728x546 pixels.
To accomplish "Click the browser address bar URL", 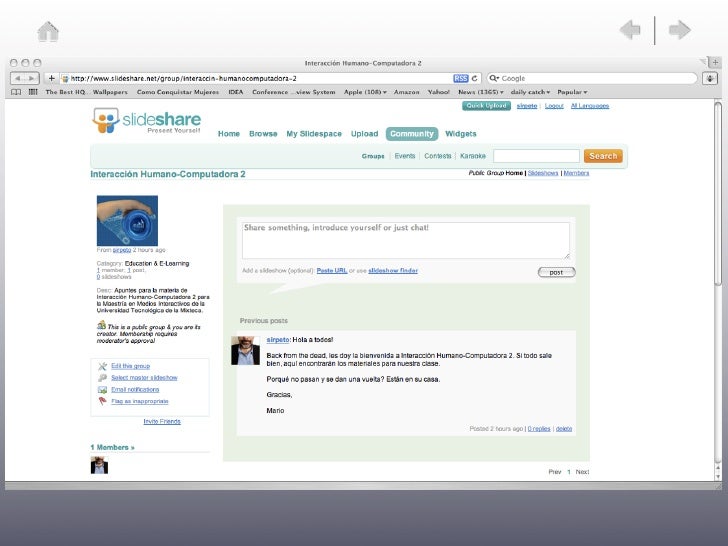I will click(183, 78).
